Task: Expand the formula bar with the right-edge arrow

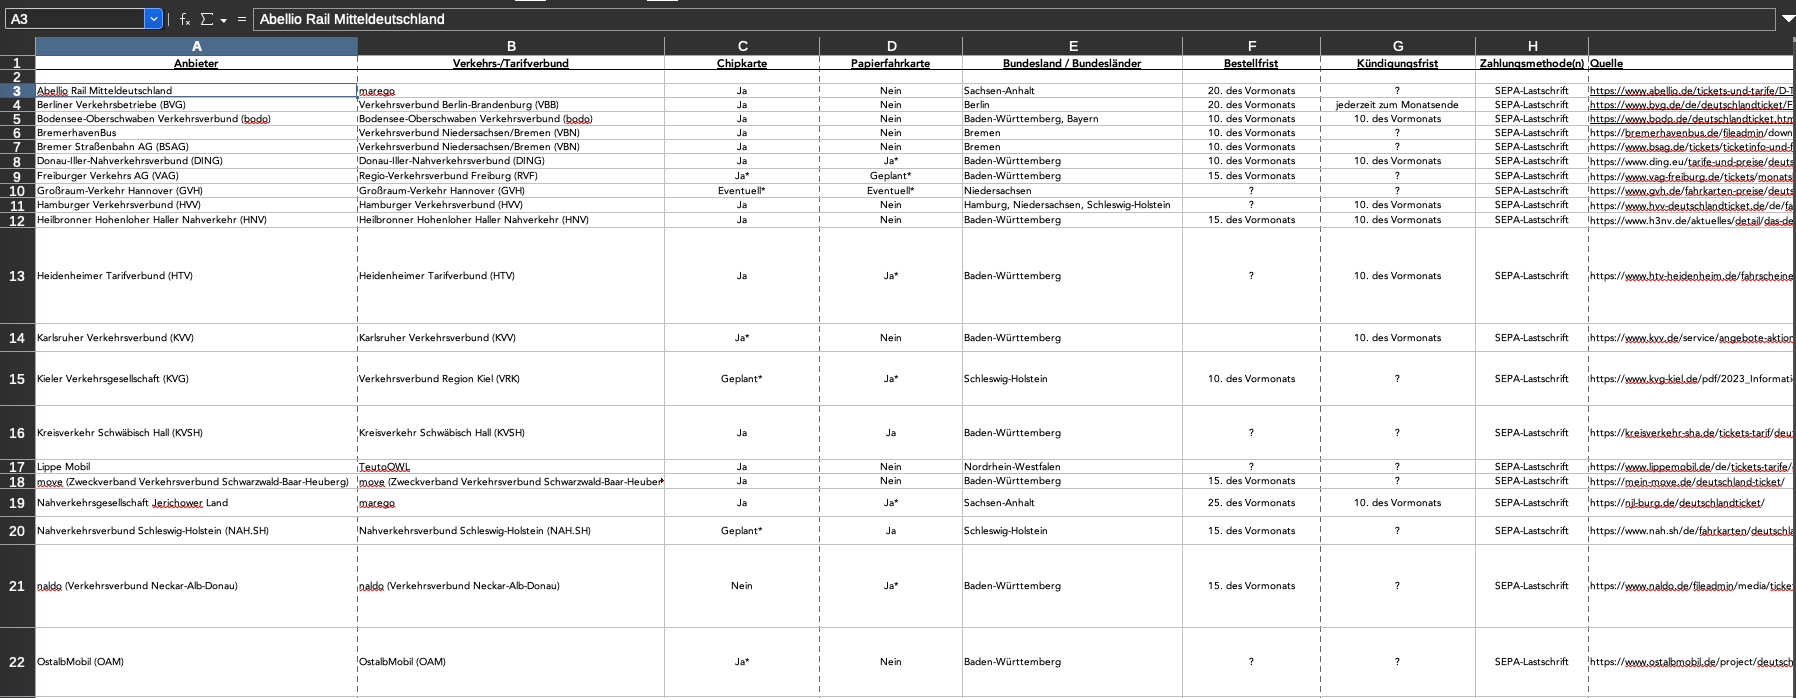Action: click(x=1788, y=18)
